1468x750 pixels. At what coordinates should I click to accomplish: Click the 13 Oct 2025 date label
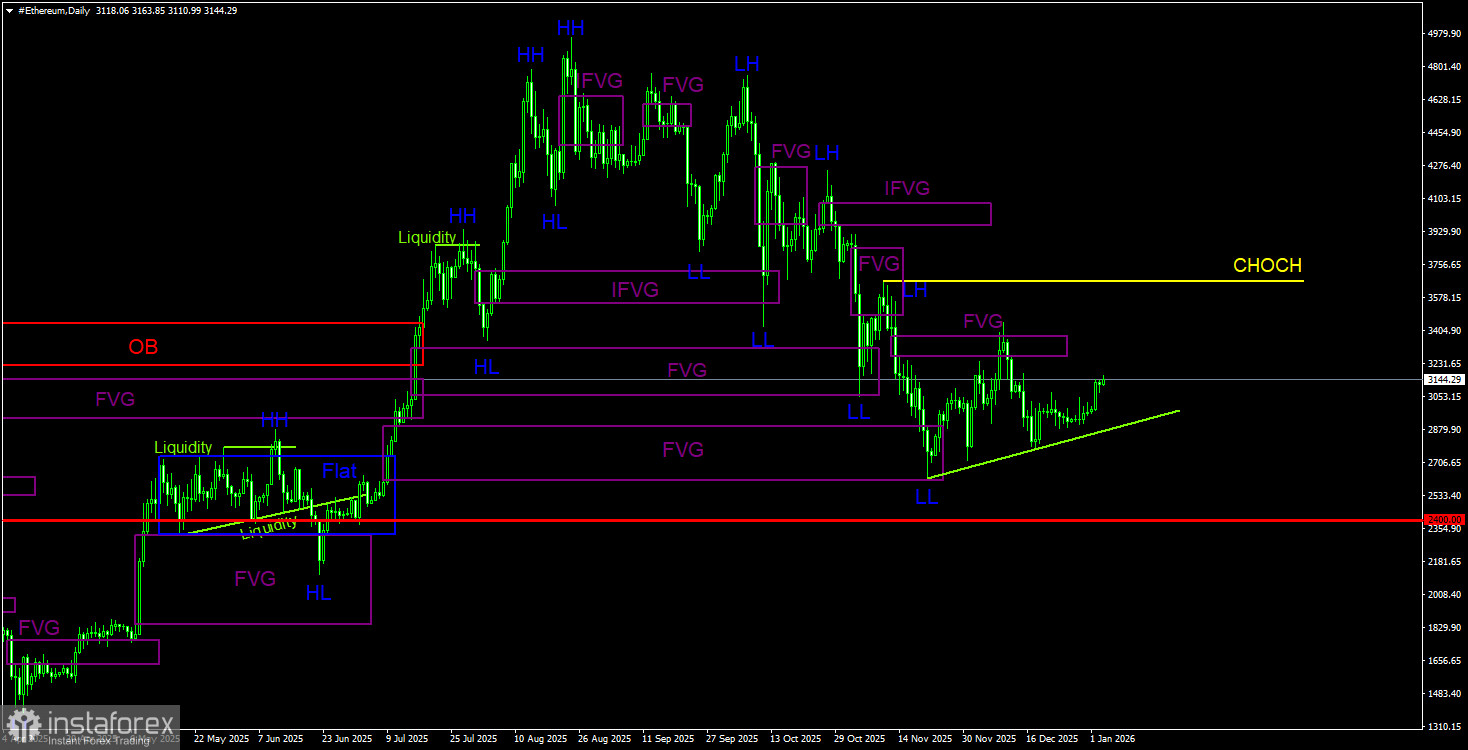(x=795, y=739)
